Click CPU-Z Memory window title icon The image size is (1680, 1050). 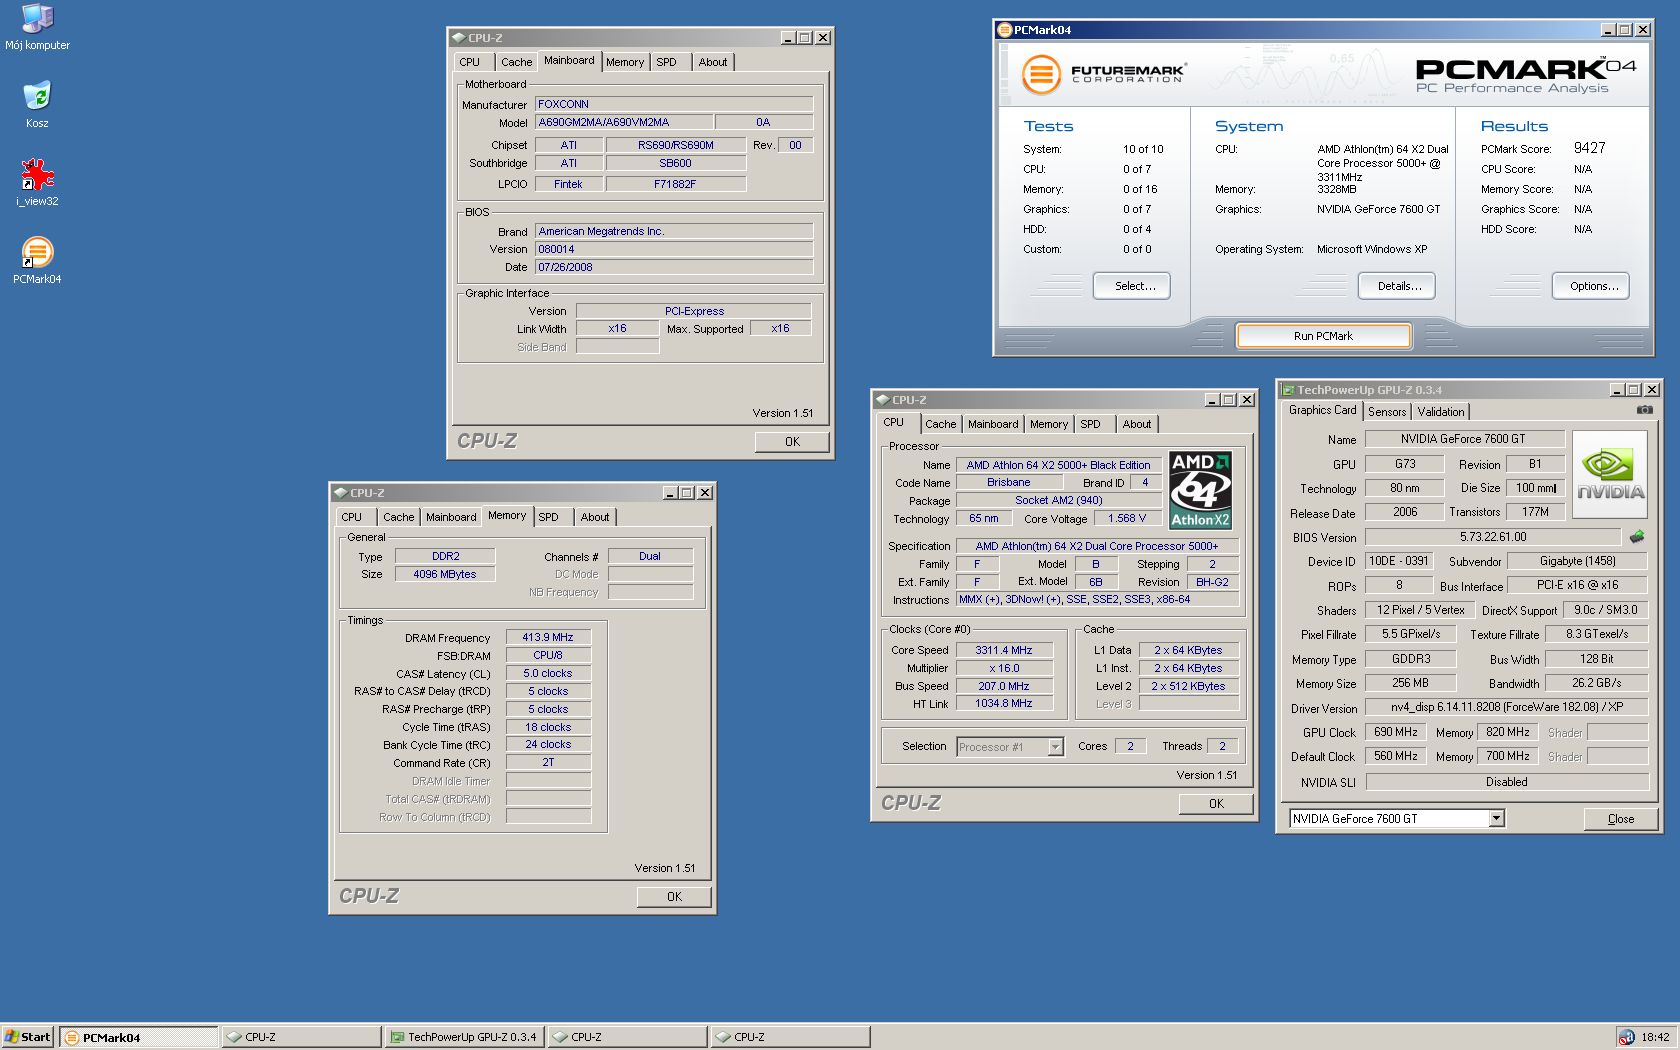(340, 493)
